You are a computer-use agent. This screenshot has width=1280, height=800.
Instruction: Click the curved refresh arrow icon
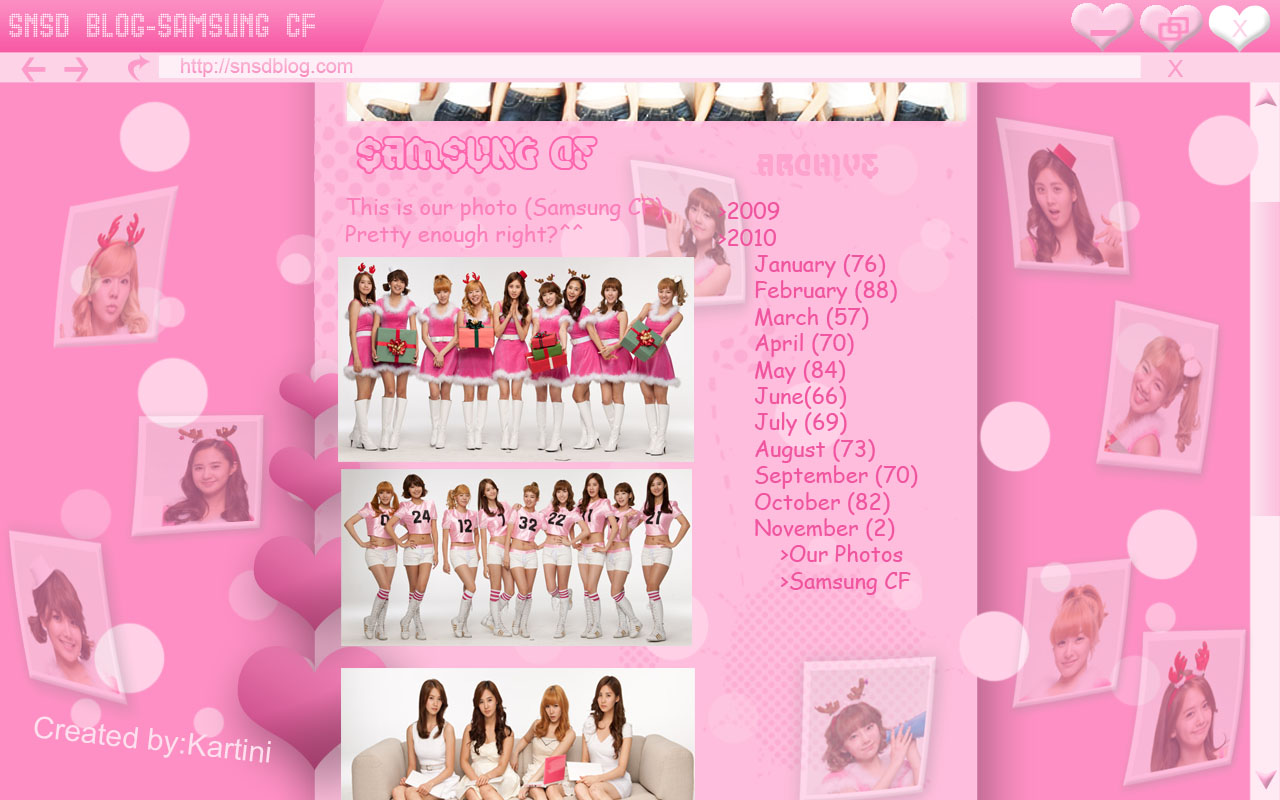138,68
